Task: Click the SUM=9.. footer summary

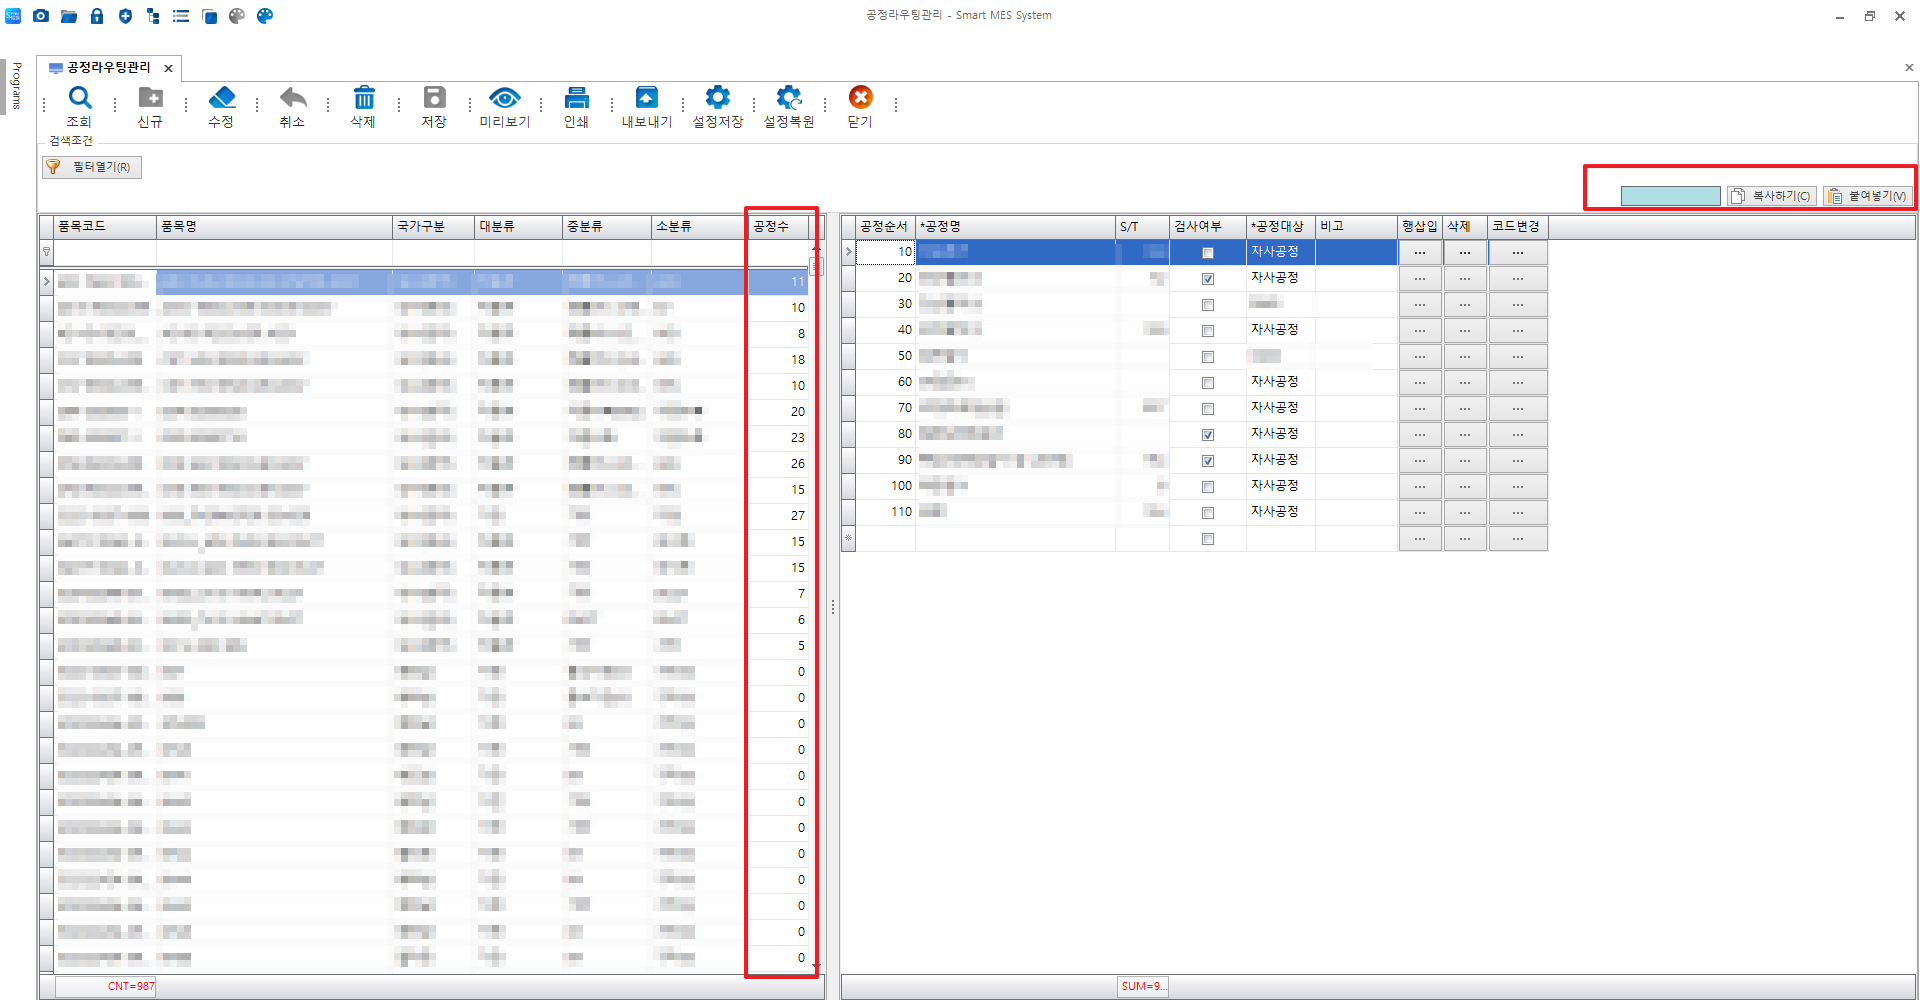Action: [1142, 986]
